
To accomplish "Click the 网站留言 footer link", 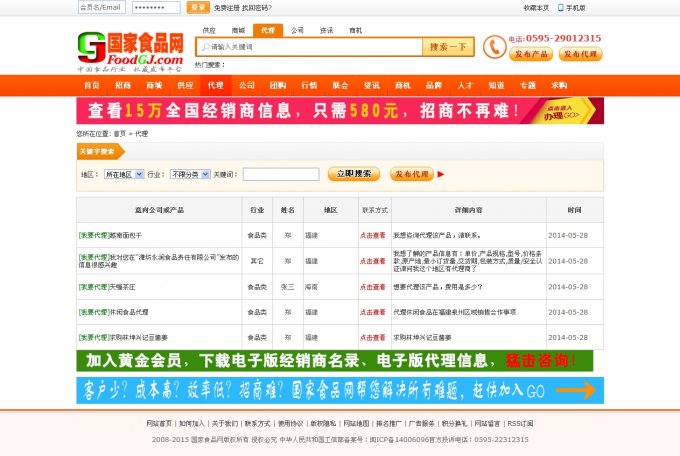I will click(x=487, y=423).
